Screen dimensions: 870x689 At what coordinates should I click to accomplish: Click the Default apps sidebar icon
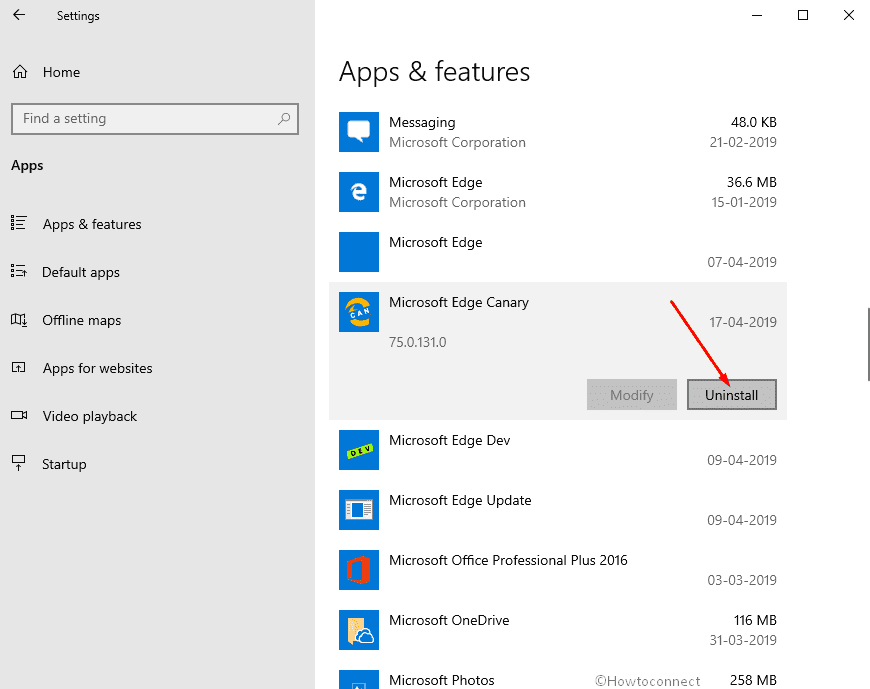(x=18, y=271)
